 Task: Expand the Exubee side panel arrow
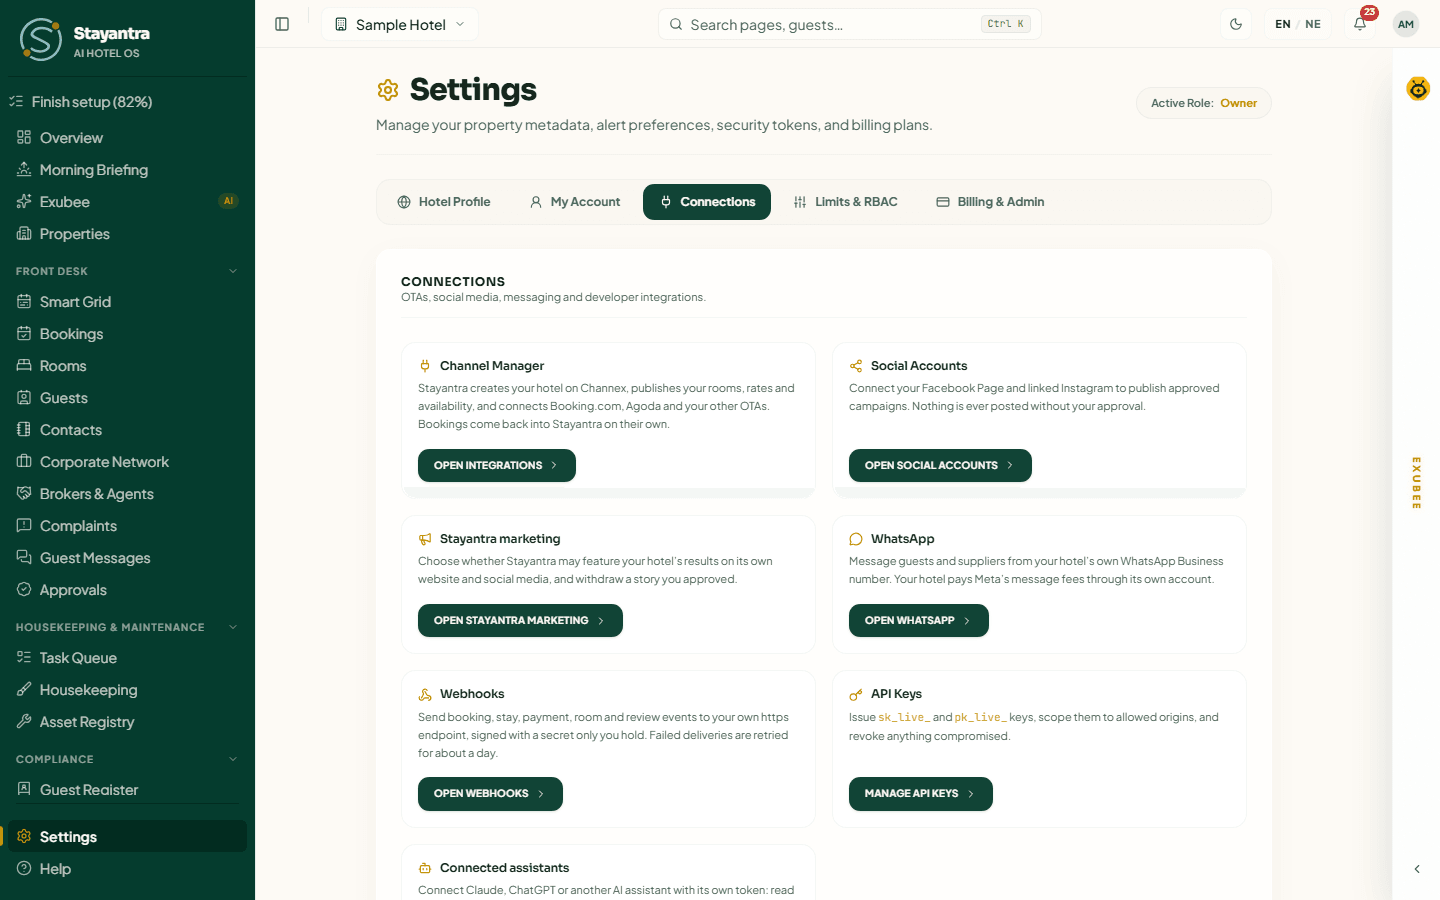pos(1417,869)
